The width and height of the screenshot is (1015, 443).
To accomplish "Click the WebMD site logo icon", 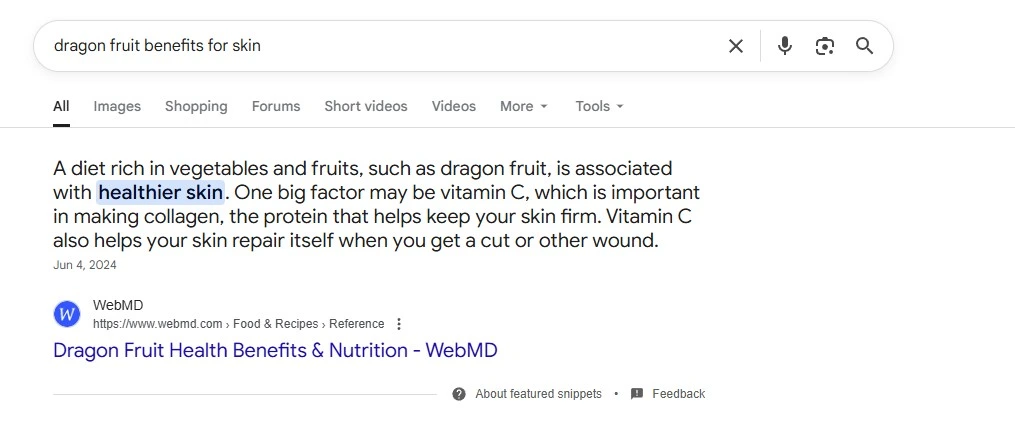I will coord(67,314).
